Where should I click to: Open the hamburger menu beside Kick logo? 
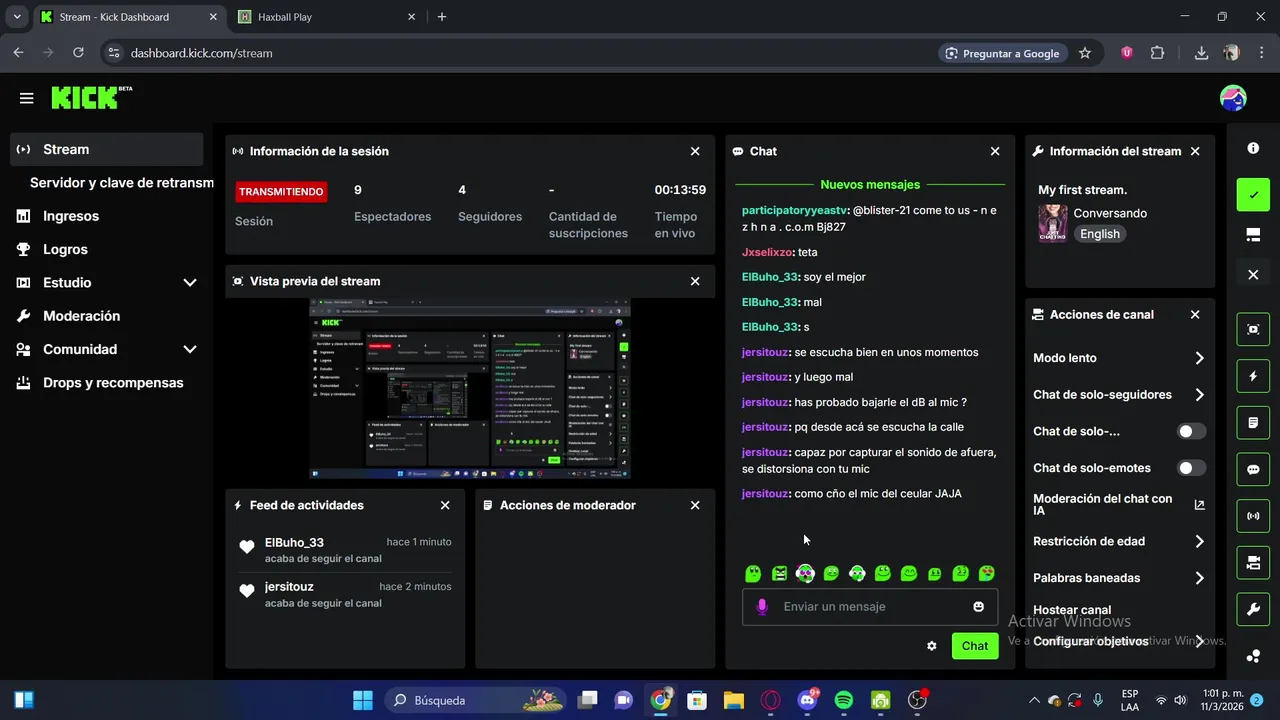[27, 98]
